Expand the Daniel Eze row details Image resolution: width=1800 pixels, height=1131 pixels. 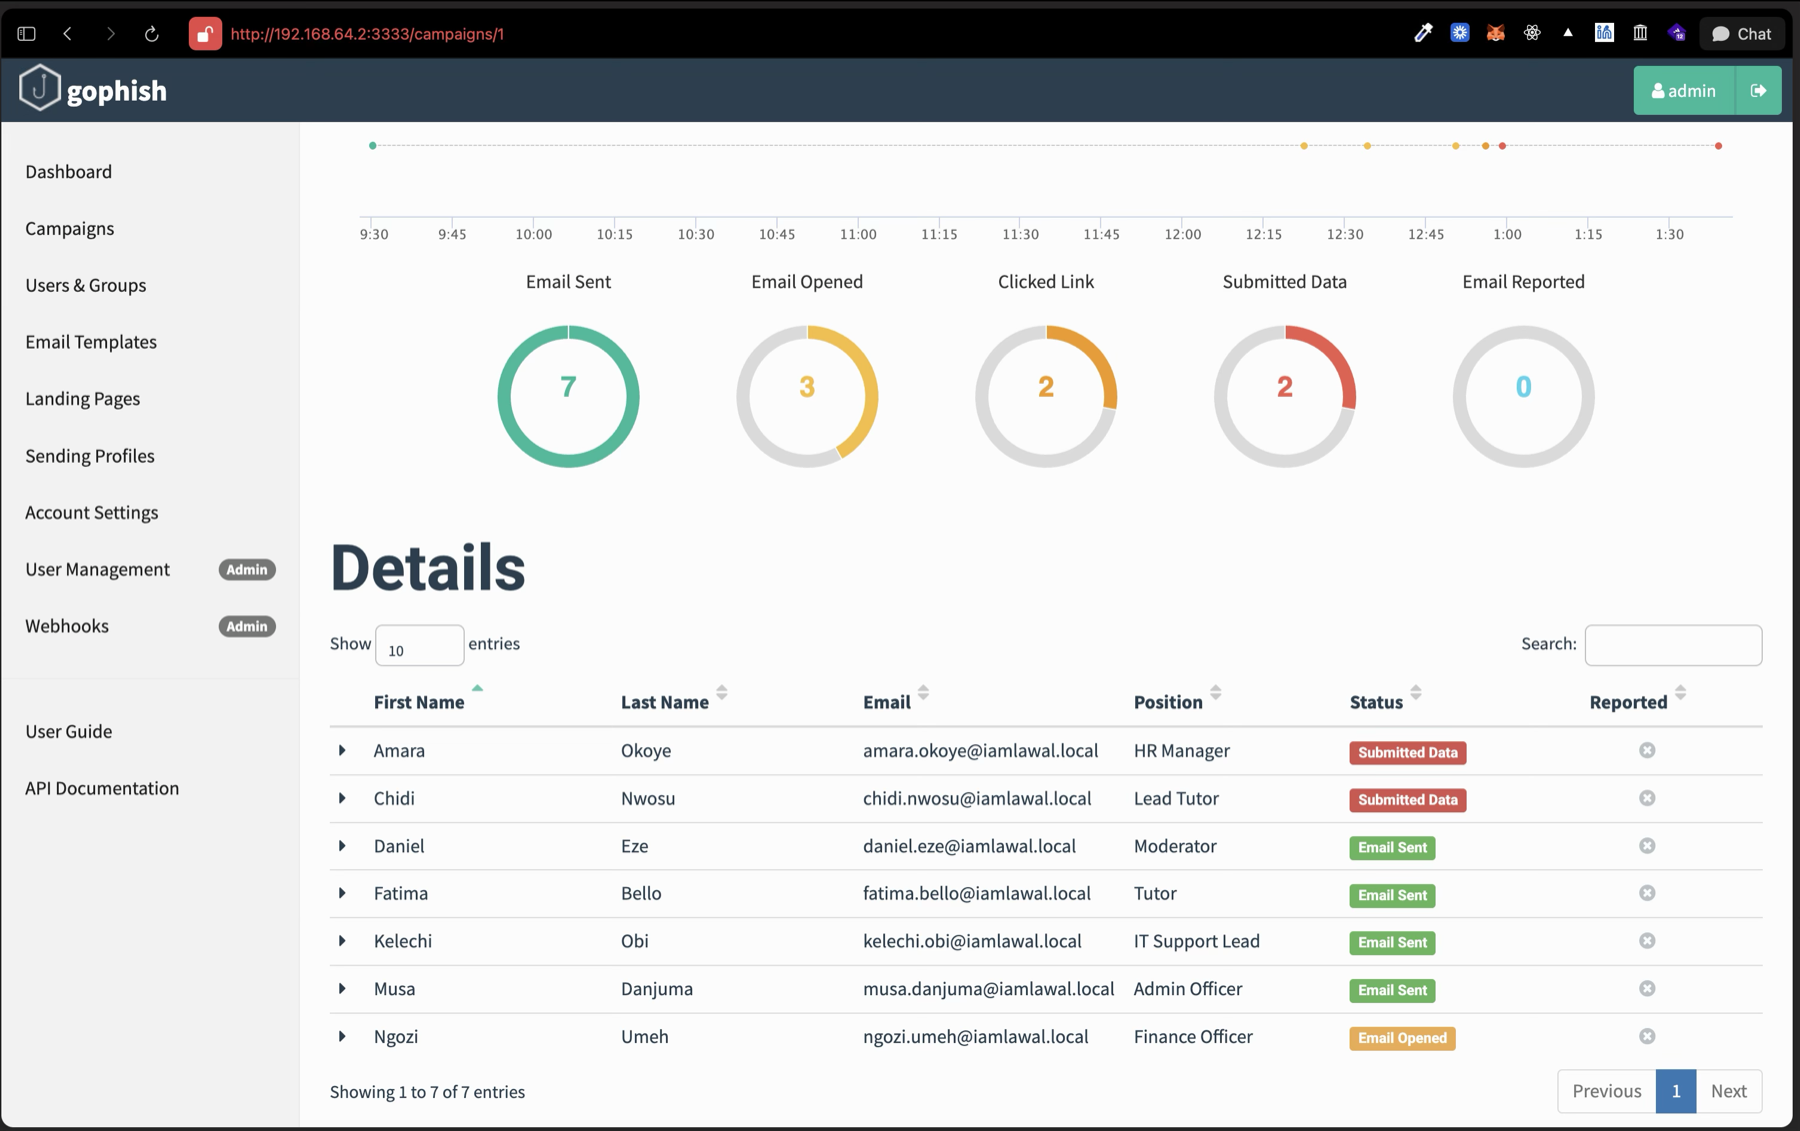pos(342,846)
